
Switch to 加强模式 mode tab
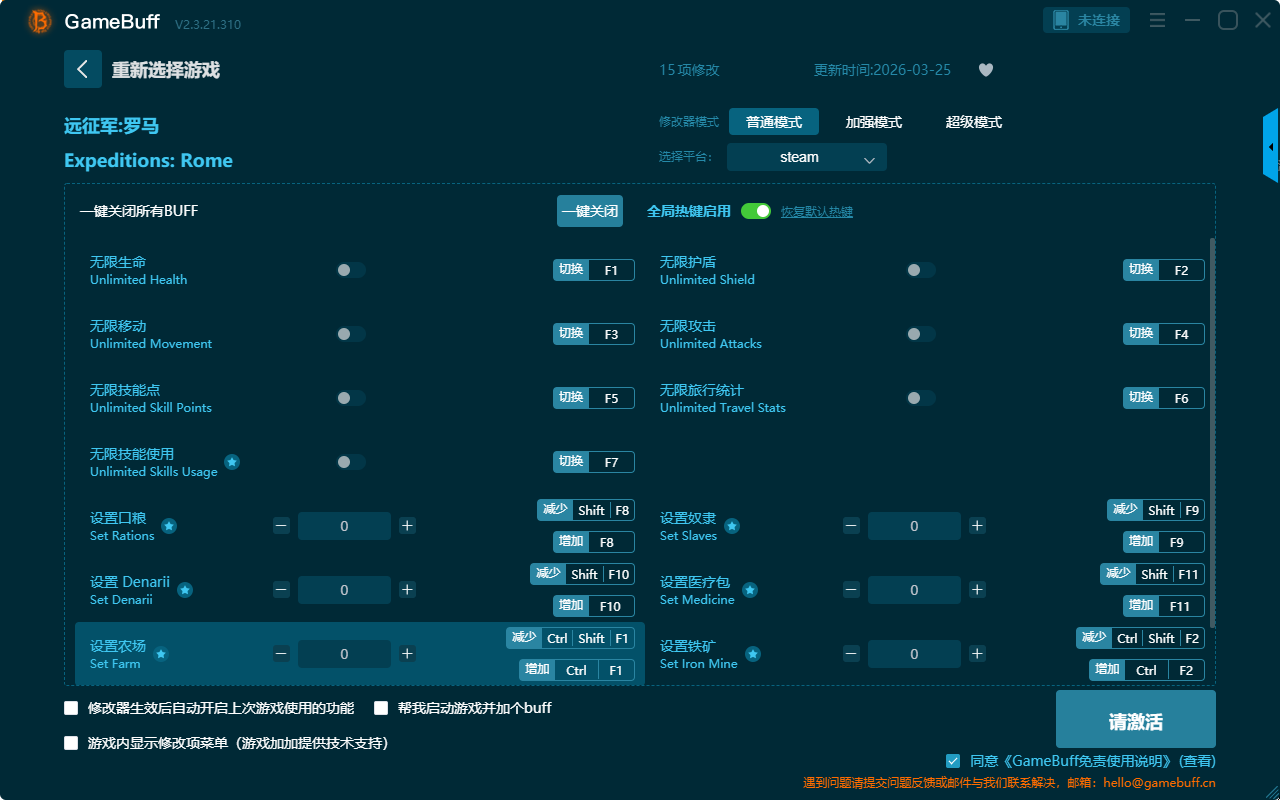click(873, 122)
